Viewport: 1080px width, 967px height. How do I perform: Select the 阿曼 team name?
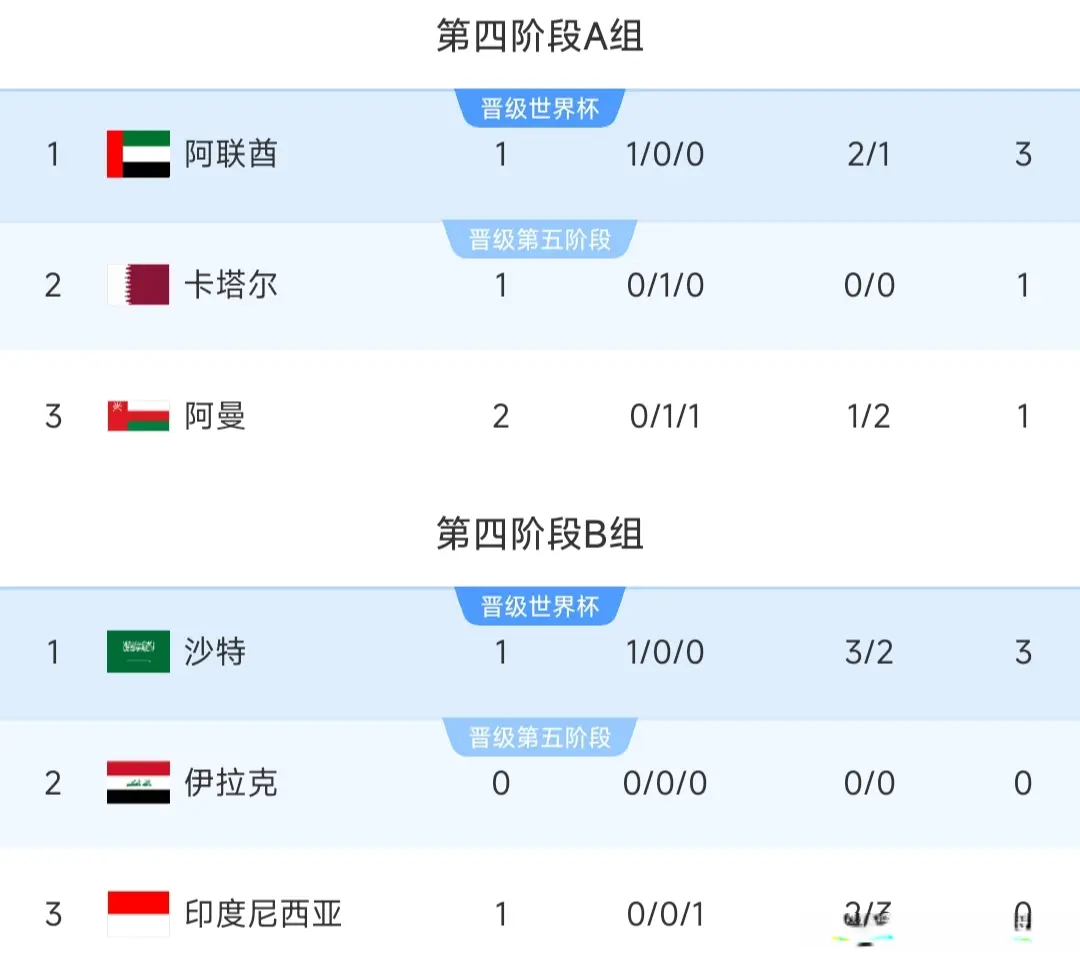(x=215, y=415)
